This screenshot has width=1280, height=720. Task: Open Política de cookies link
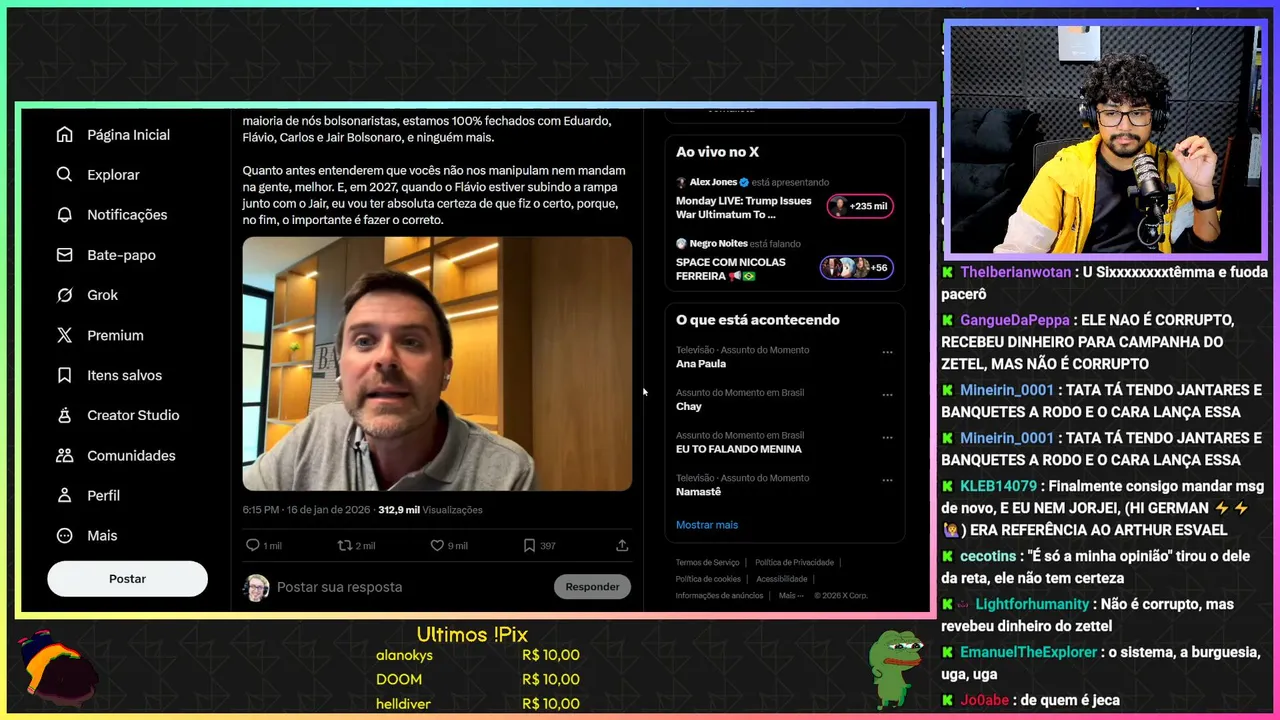(708, 579)
